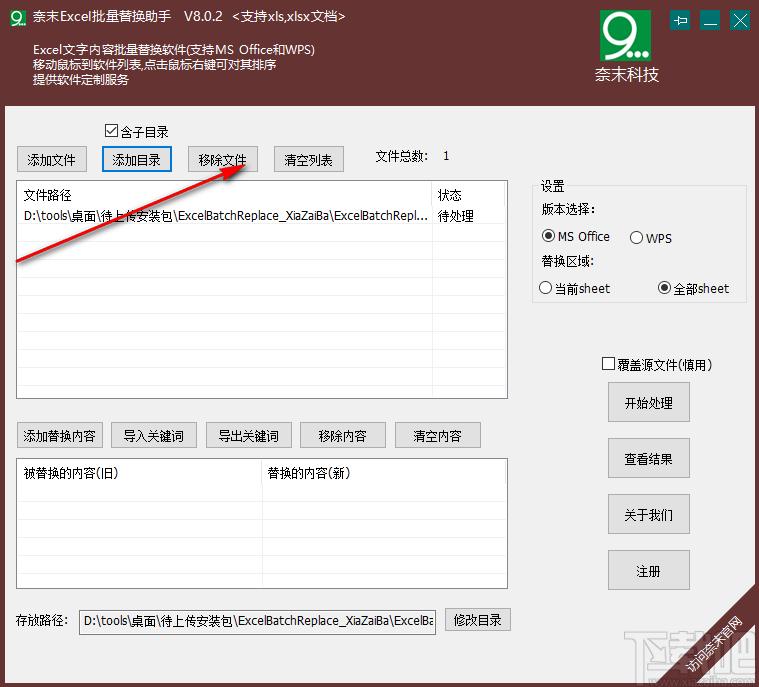Click 添加替换内容 button

pyautogui.click(x=60, y=435)
